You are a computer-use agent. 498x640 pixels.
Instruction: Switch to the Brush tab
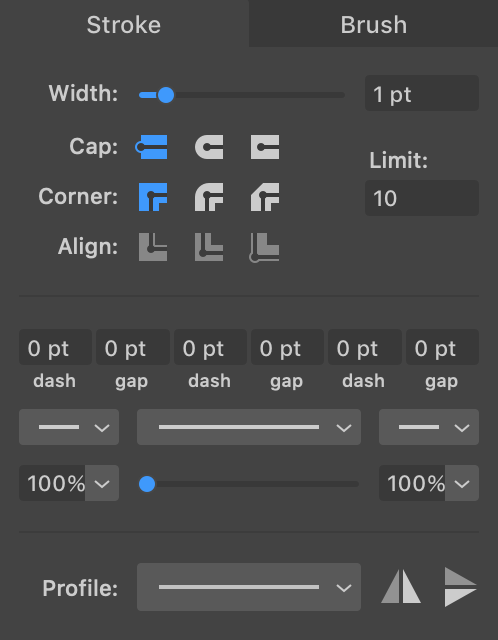point(374,24)
